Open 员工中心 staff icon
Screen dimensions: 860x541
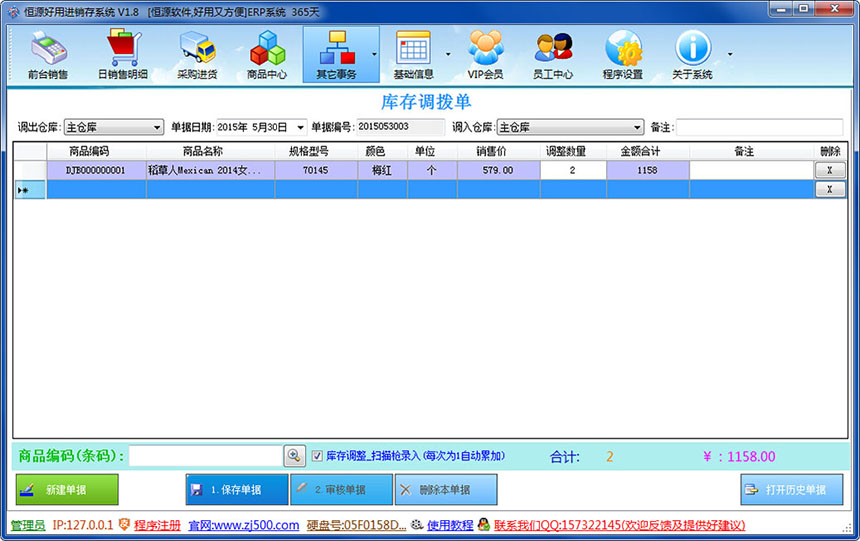pyautogui.click(x=552, y=54)
